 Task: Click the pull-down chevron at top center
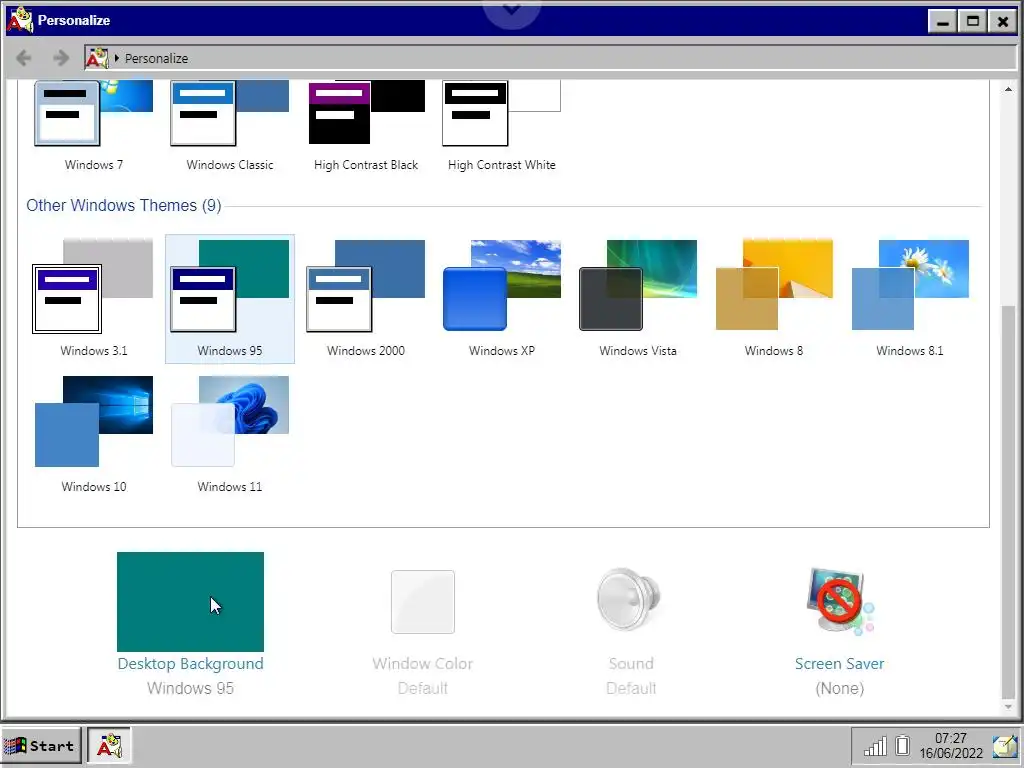point(511,9)
